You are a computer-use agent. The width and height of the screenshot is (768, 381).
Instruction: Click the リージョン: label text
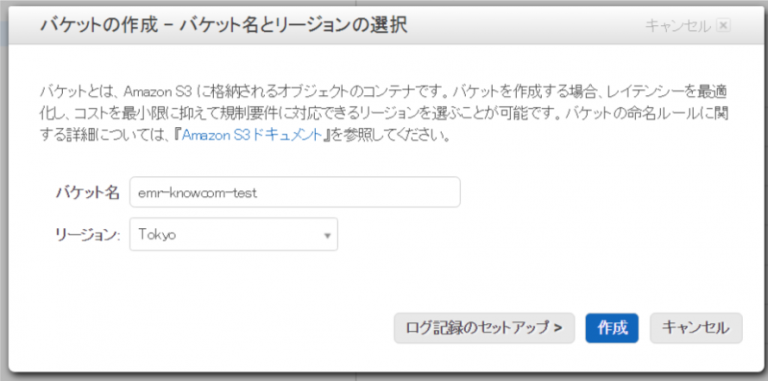[x=86, y=235]
